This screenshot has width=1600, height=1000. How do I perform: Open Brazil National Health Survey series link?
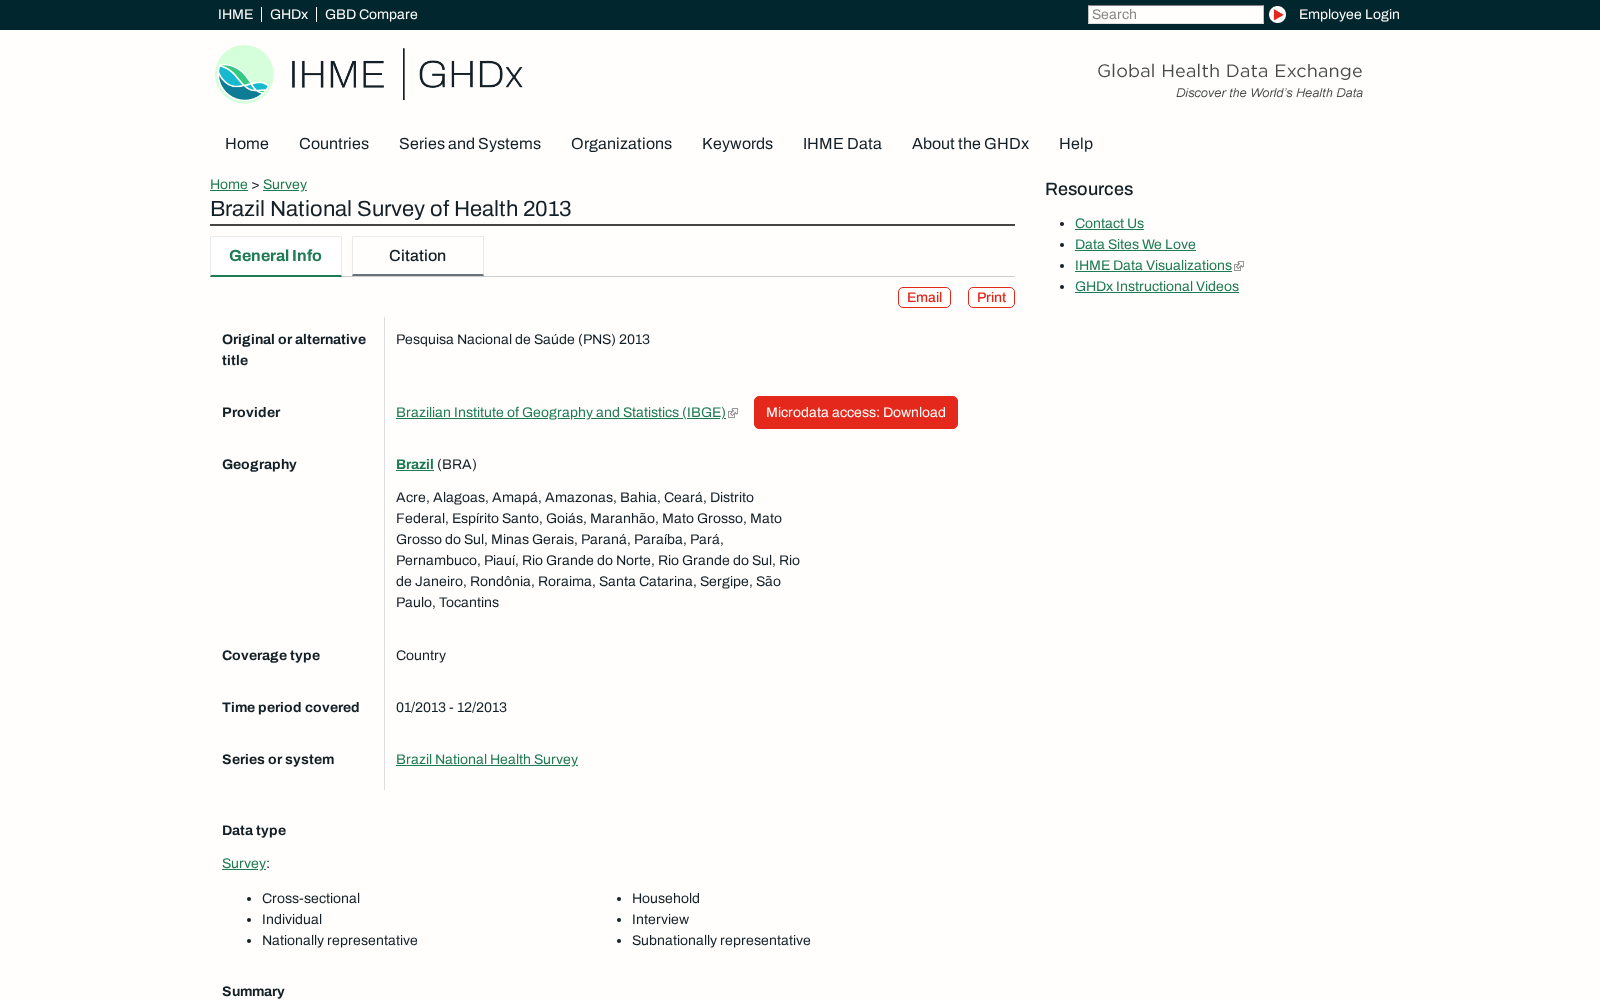tap(487, 759)
